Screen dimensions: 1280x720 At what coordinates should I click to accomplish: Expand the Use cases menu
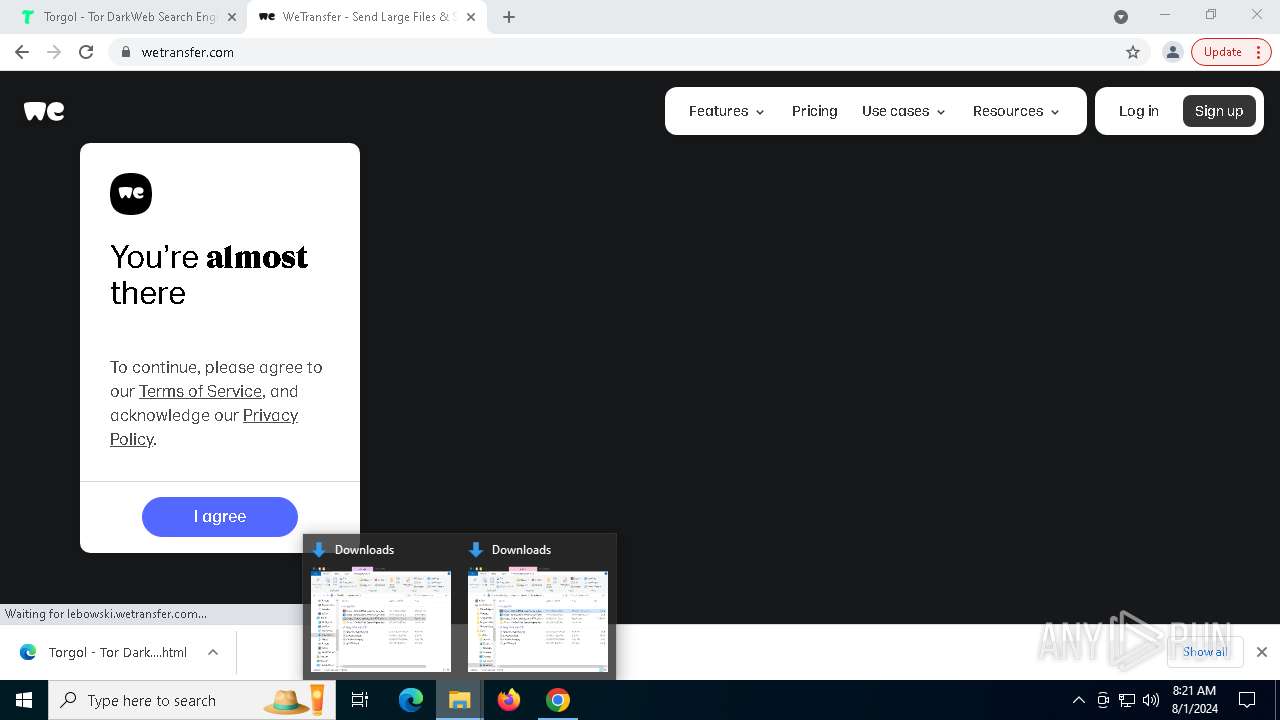[904, 111]
